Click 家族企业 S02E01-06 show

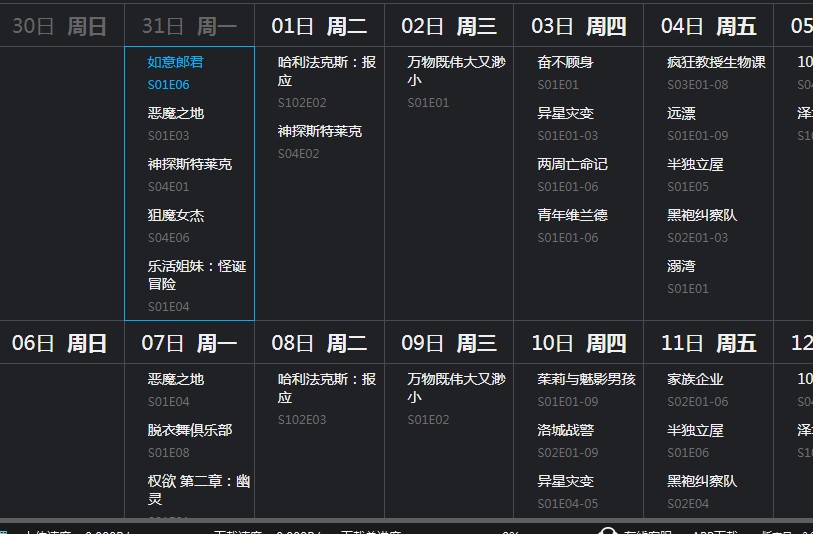[695, 379]
